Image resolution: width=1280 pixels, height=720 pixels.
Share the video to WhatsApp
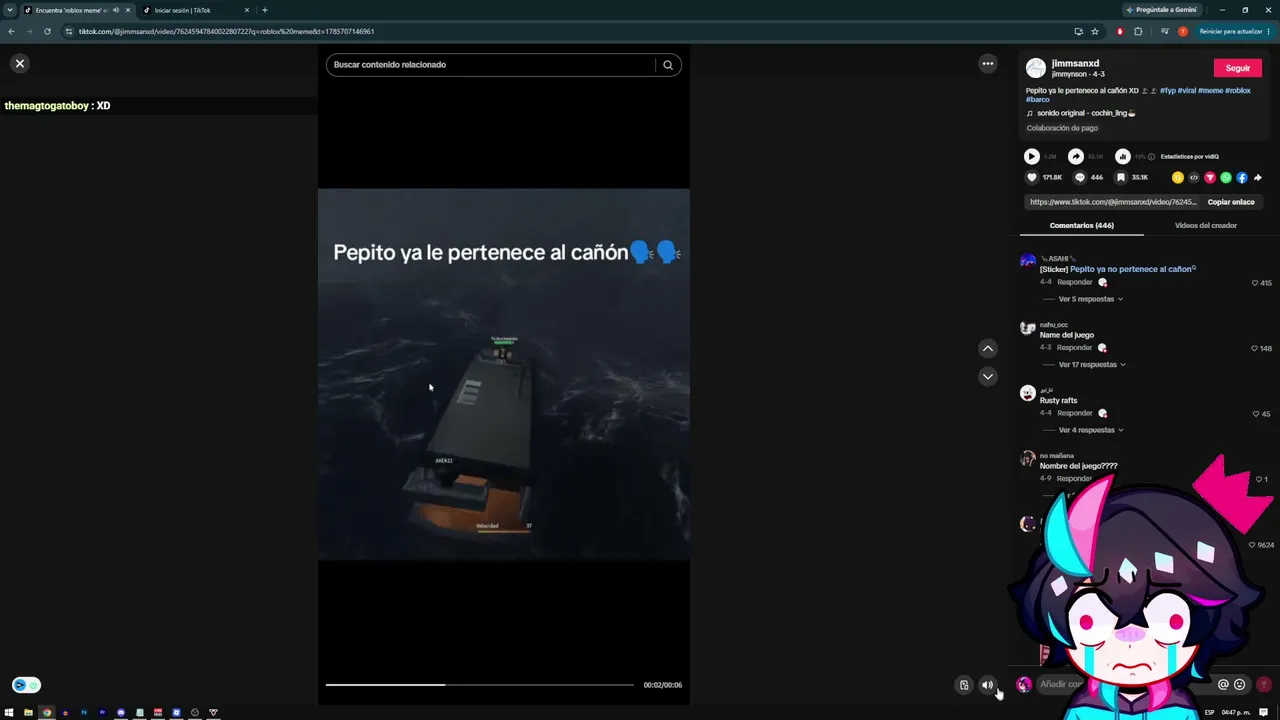(x=1226, y=178)
